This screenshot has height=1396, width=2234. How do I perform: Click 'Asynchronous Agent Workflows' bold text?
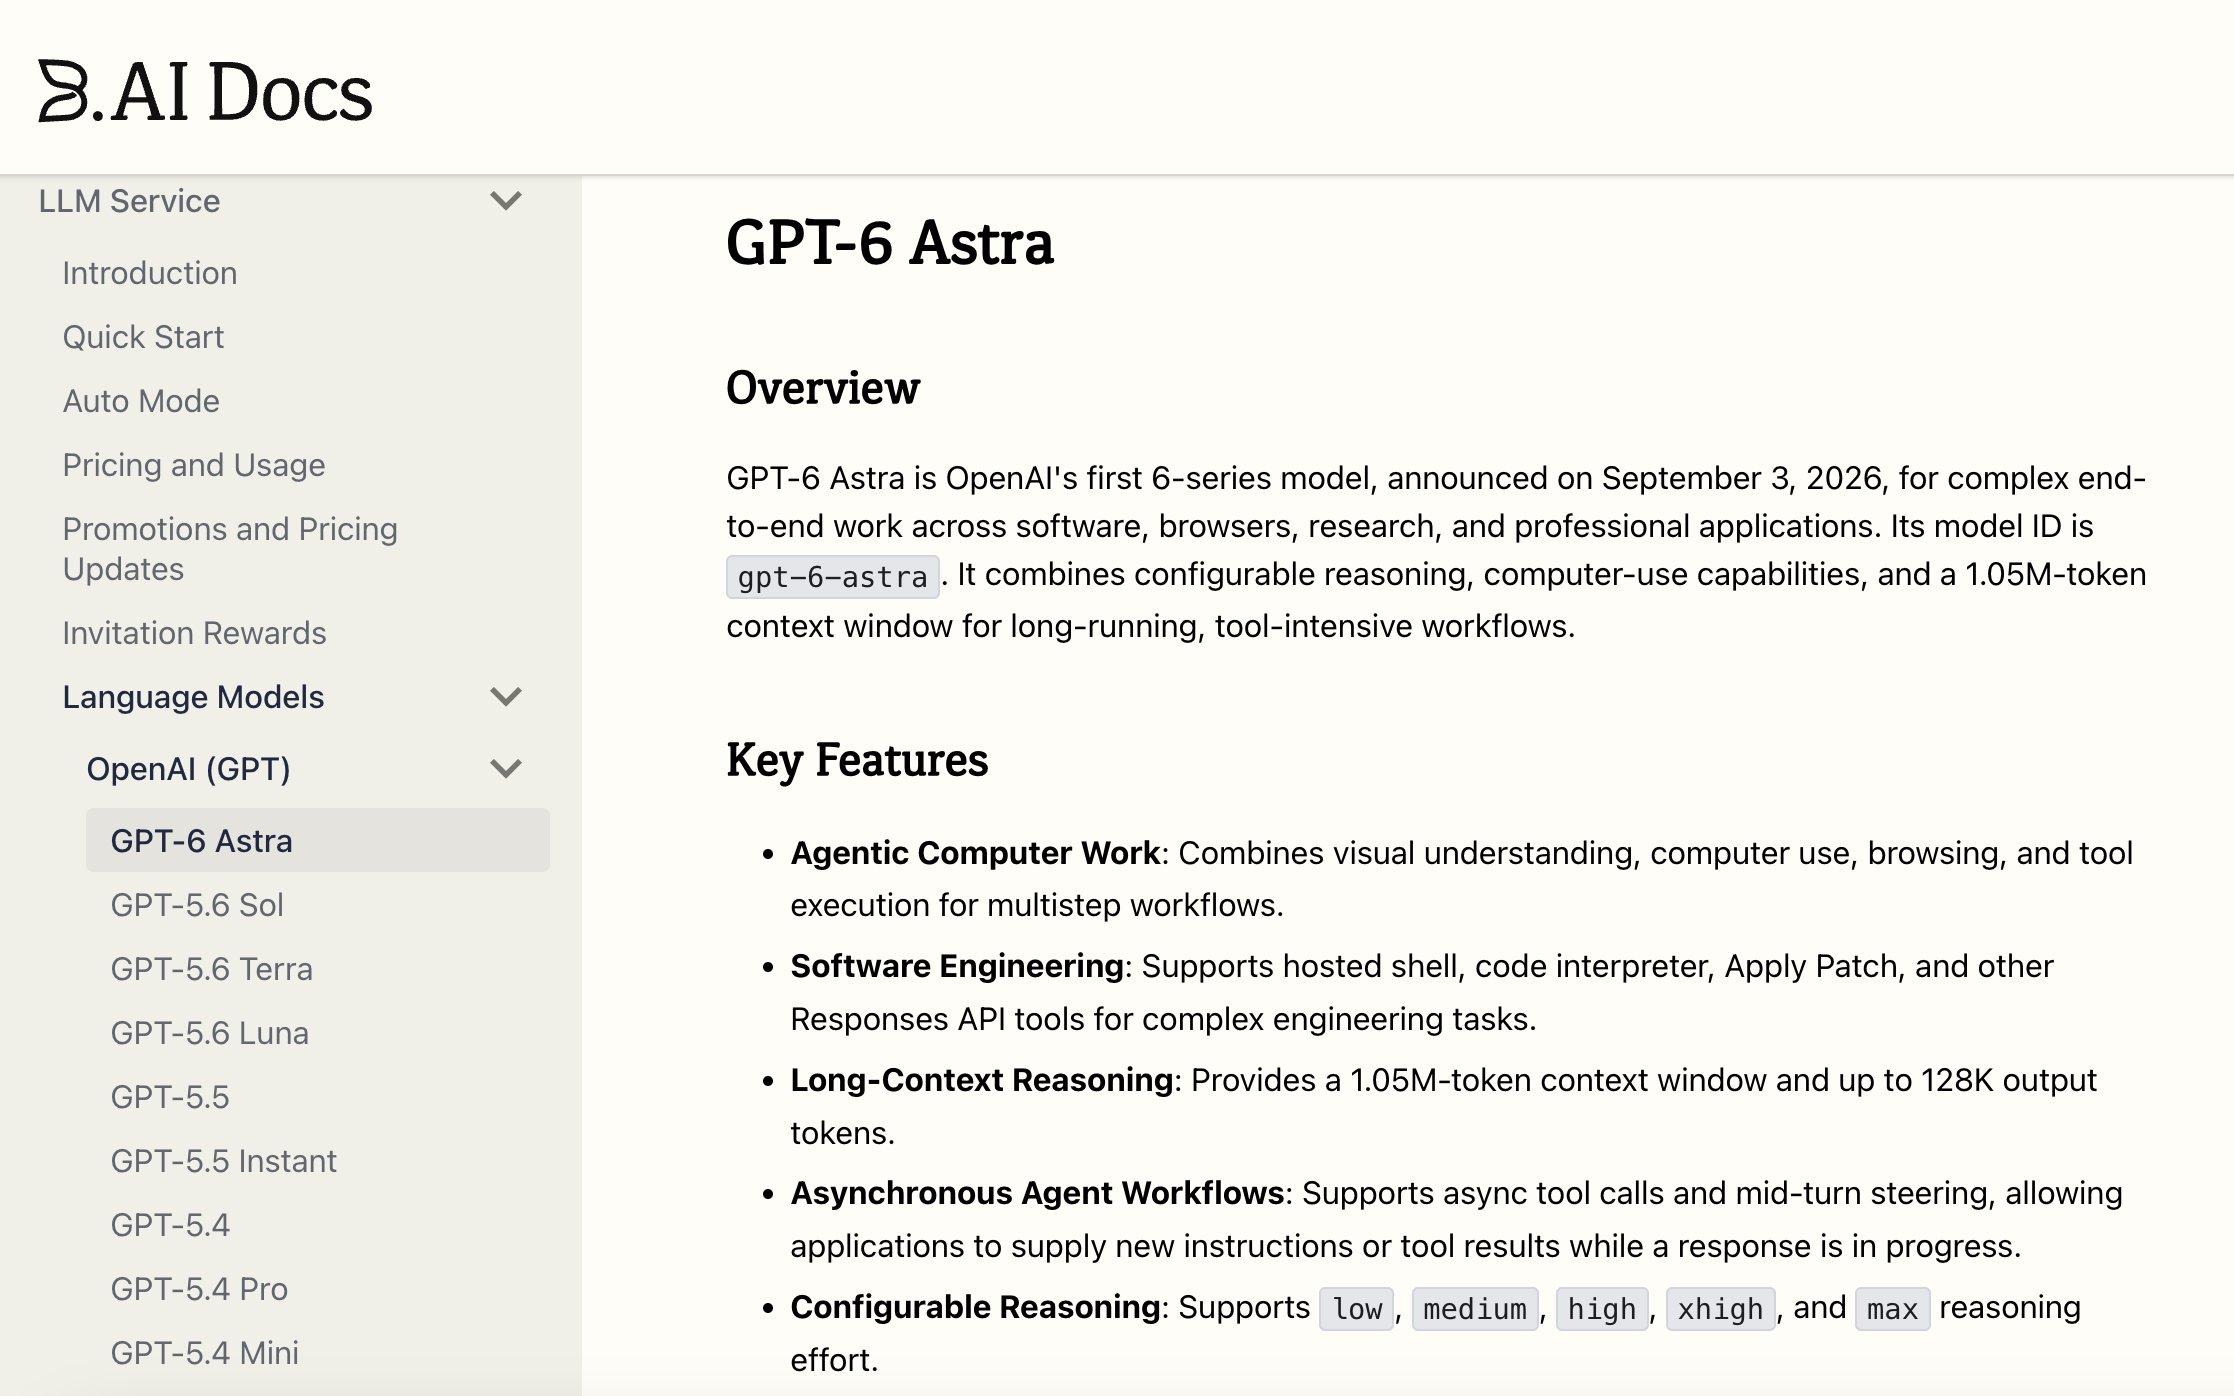tap(1037, 1193)
